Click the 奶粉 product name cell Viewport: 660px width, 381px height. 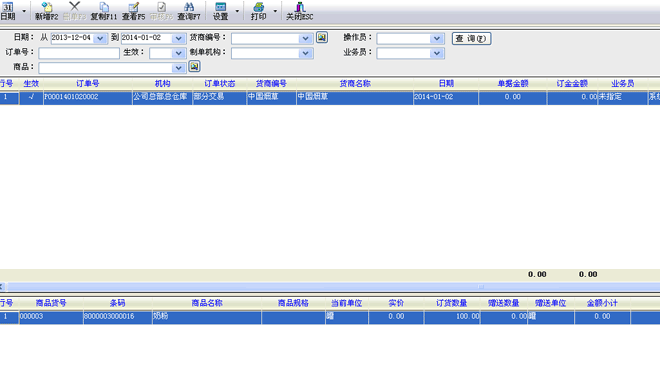click(x=207, y=317)
